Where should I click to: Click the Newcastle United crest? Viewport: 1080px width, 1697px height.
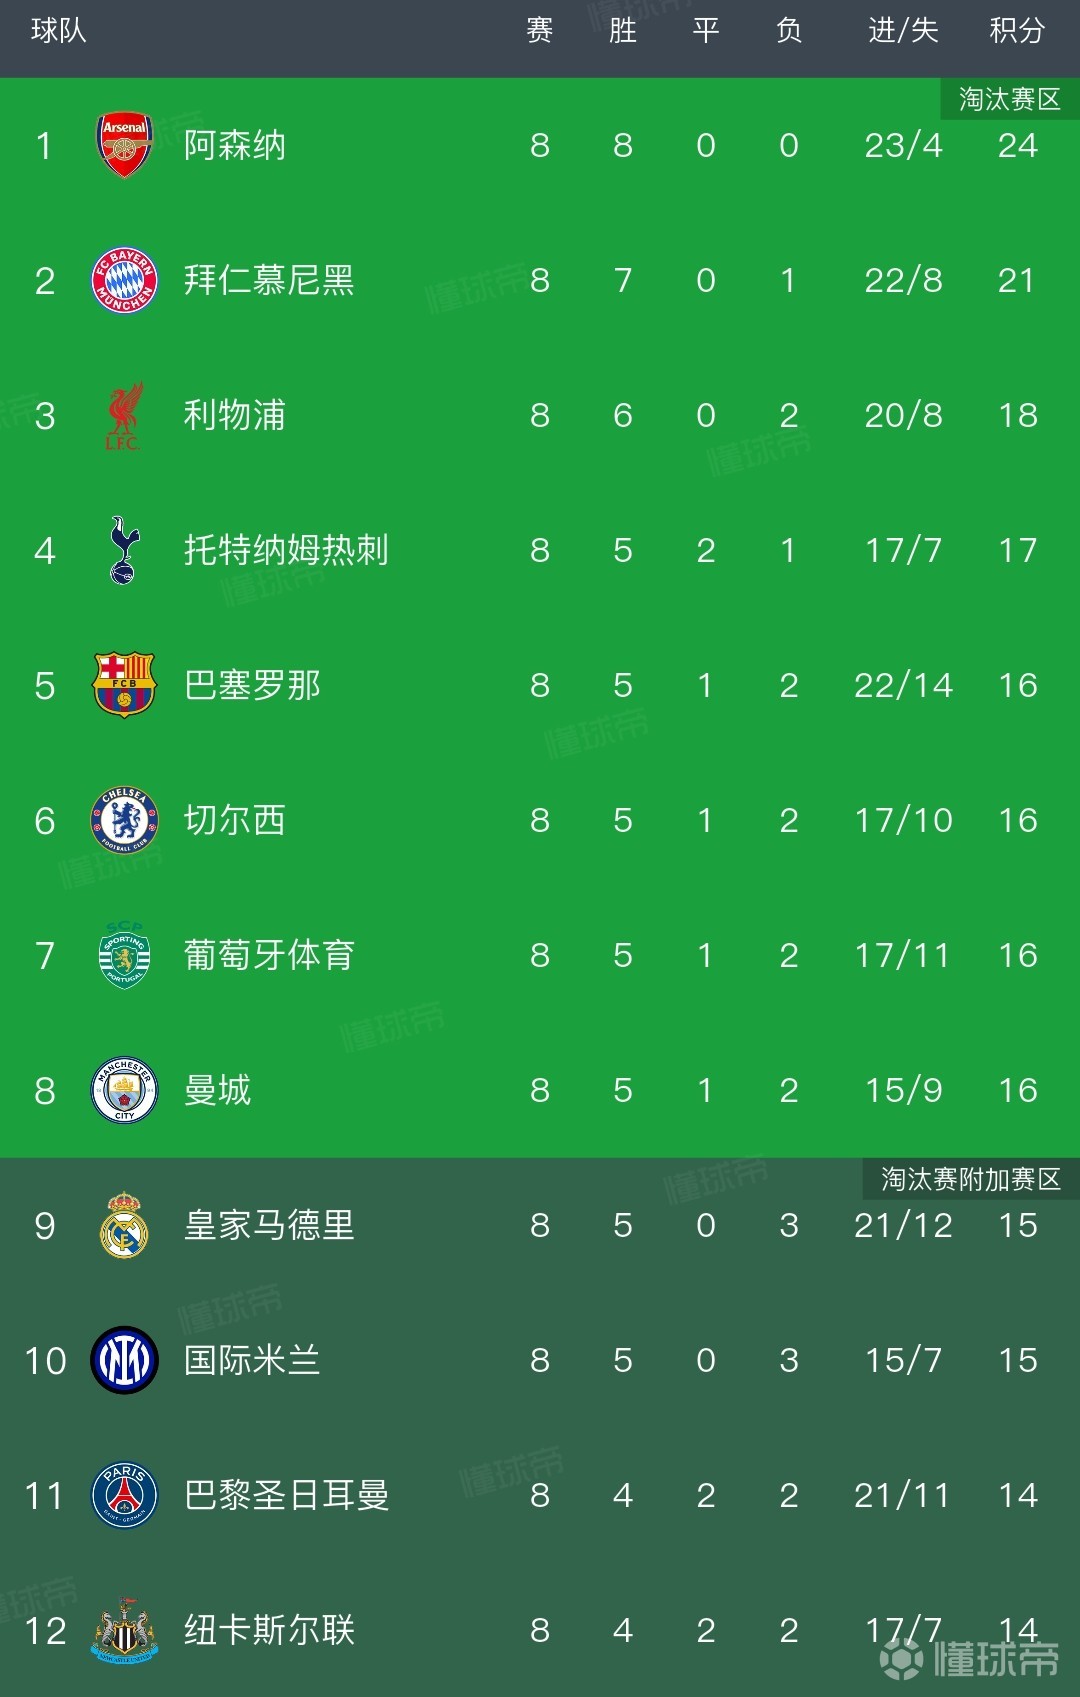click(124, 1630)
